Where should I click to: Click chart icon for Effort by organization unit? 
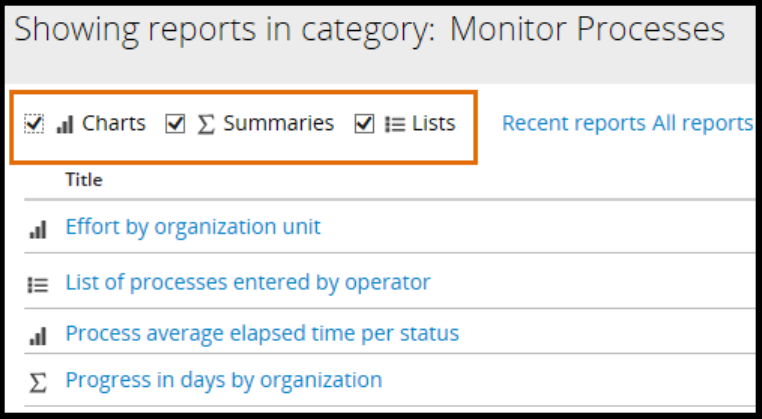click(x=38, y=229)
